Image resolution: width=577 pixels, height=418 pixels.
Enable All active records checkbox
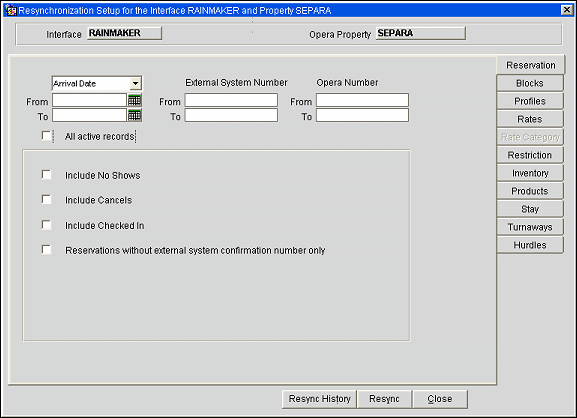(x=46, y=136)
